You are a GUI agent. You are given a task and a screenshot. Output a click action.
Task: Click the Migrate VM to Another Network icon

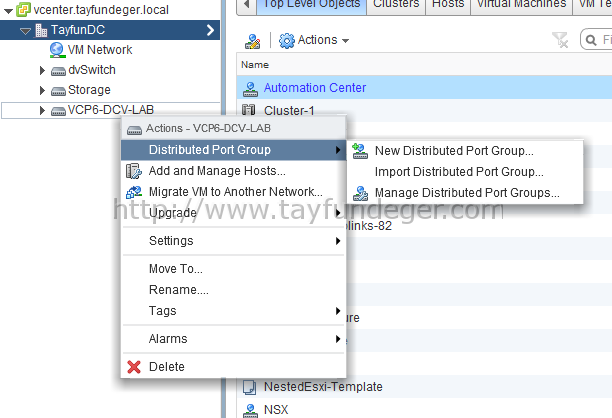click(x=133, y=192)
